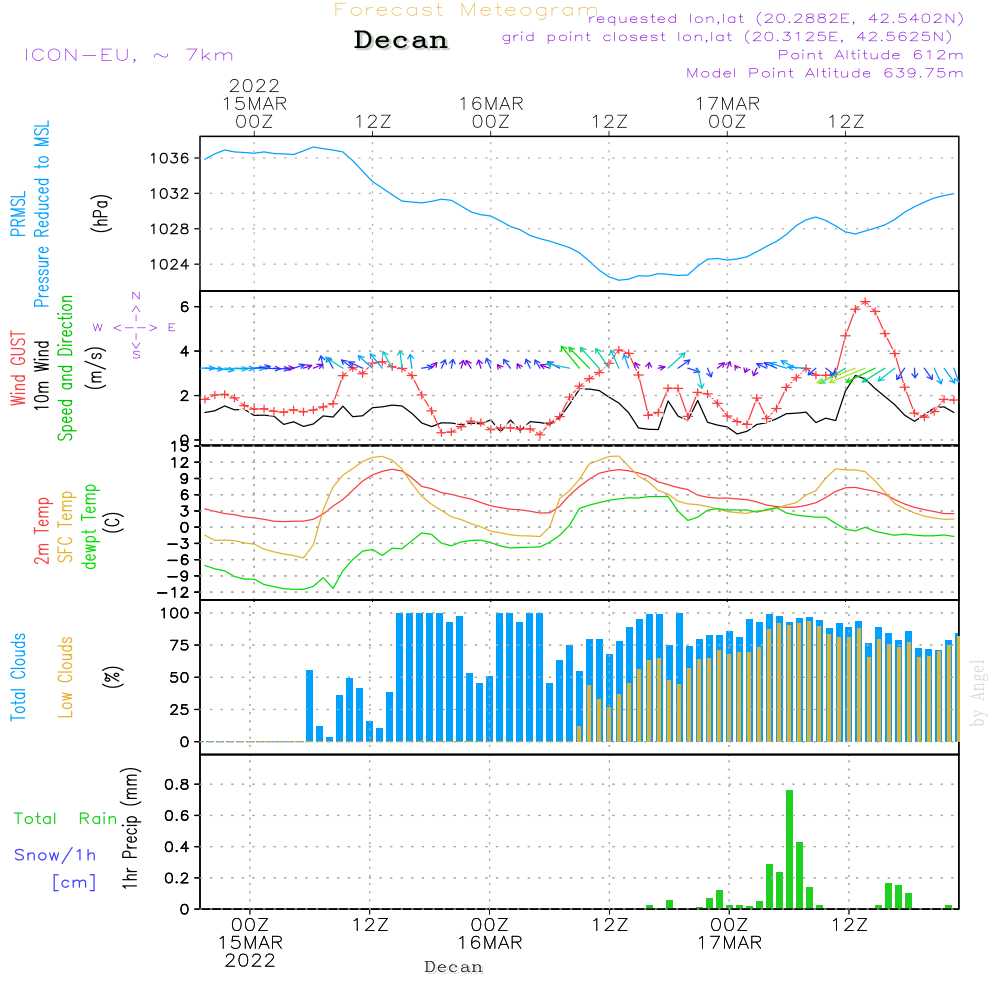
Task: Click the orange 'Low Clouds' label
Action: click(x=66, y=677)
